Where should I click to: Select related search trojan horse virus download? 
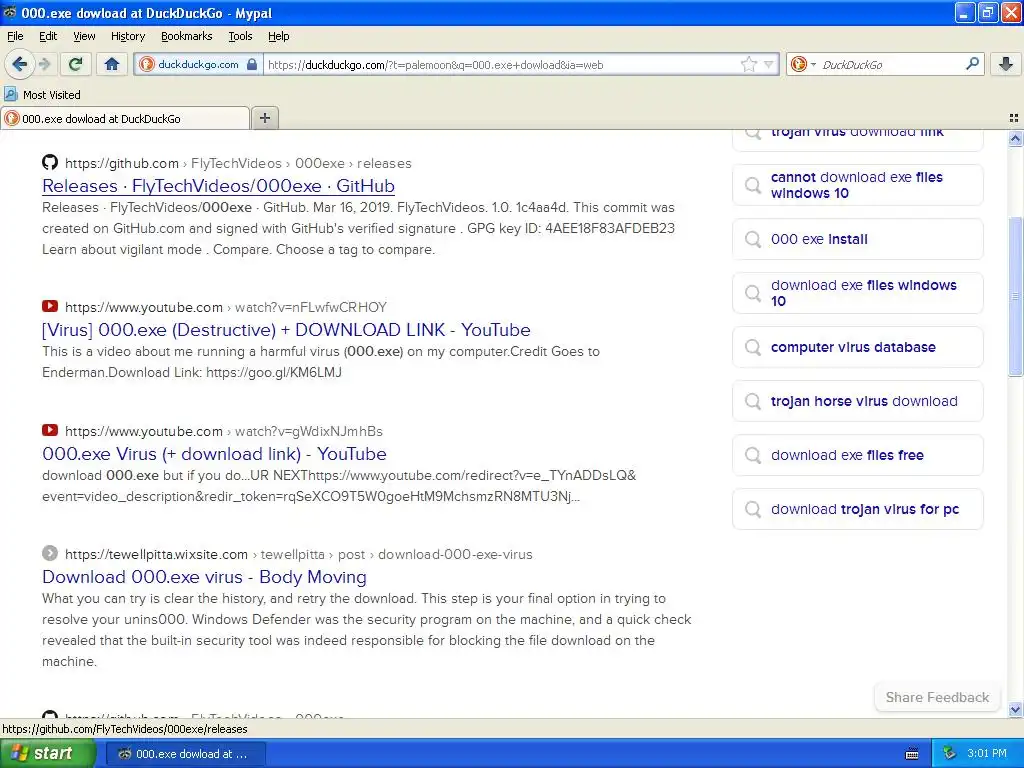pyautogui.click(x=857, y=401)
